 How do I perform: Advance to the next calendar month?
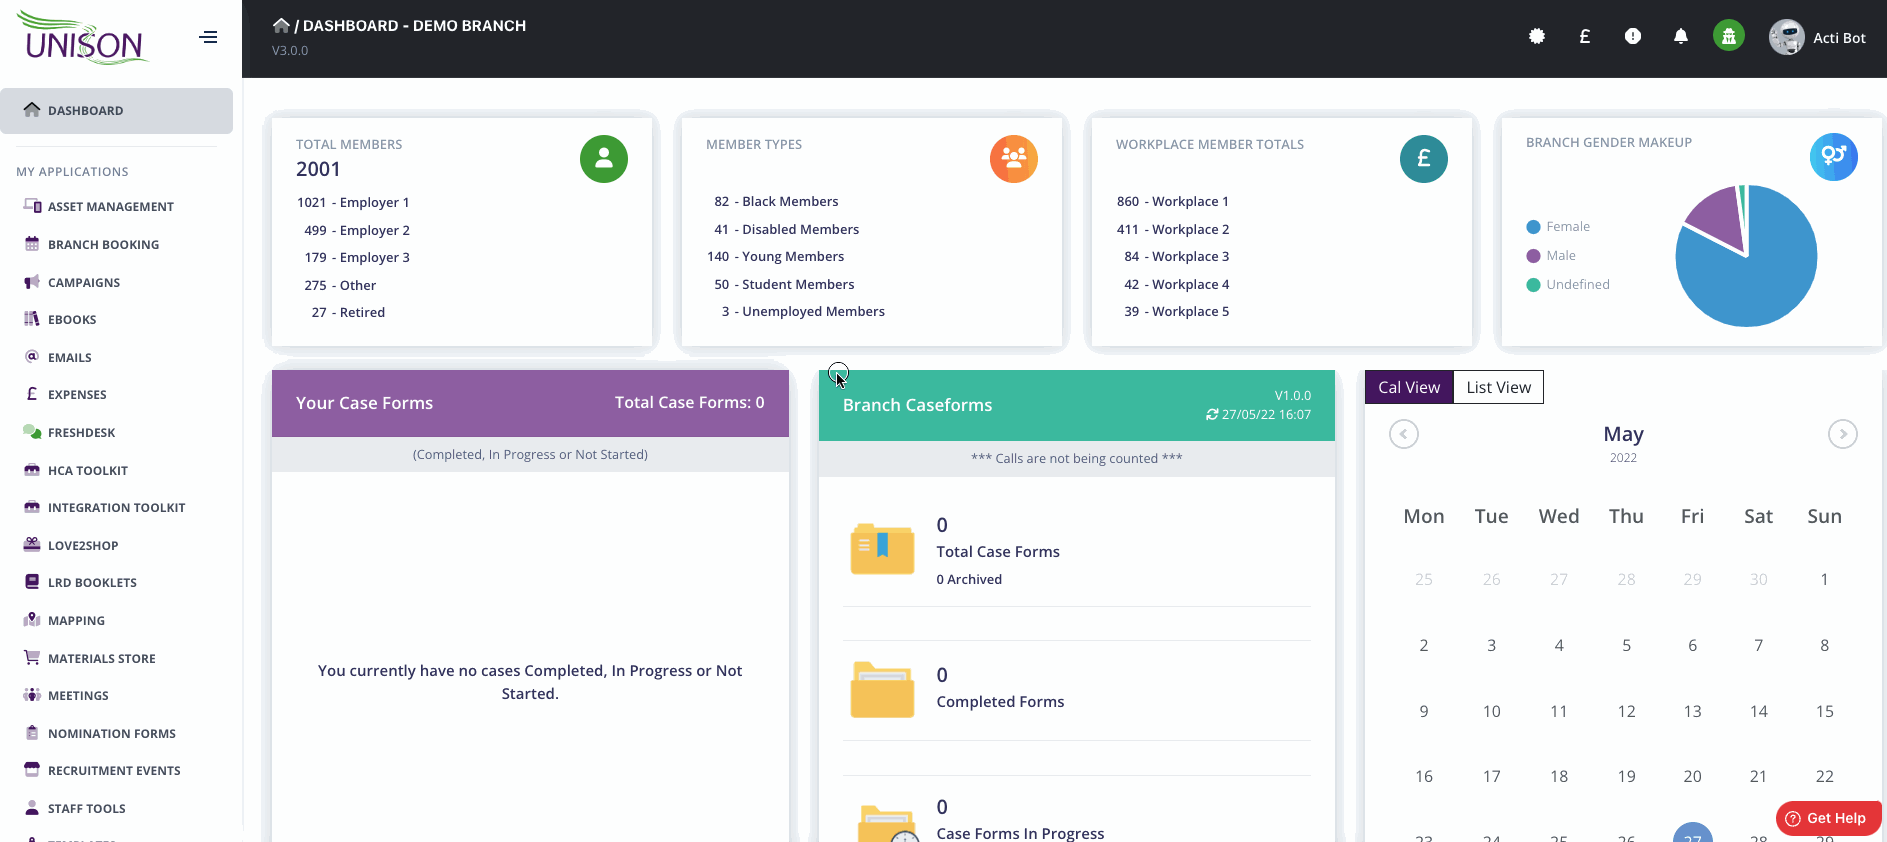point(1842,434)
